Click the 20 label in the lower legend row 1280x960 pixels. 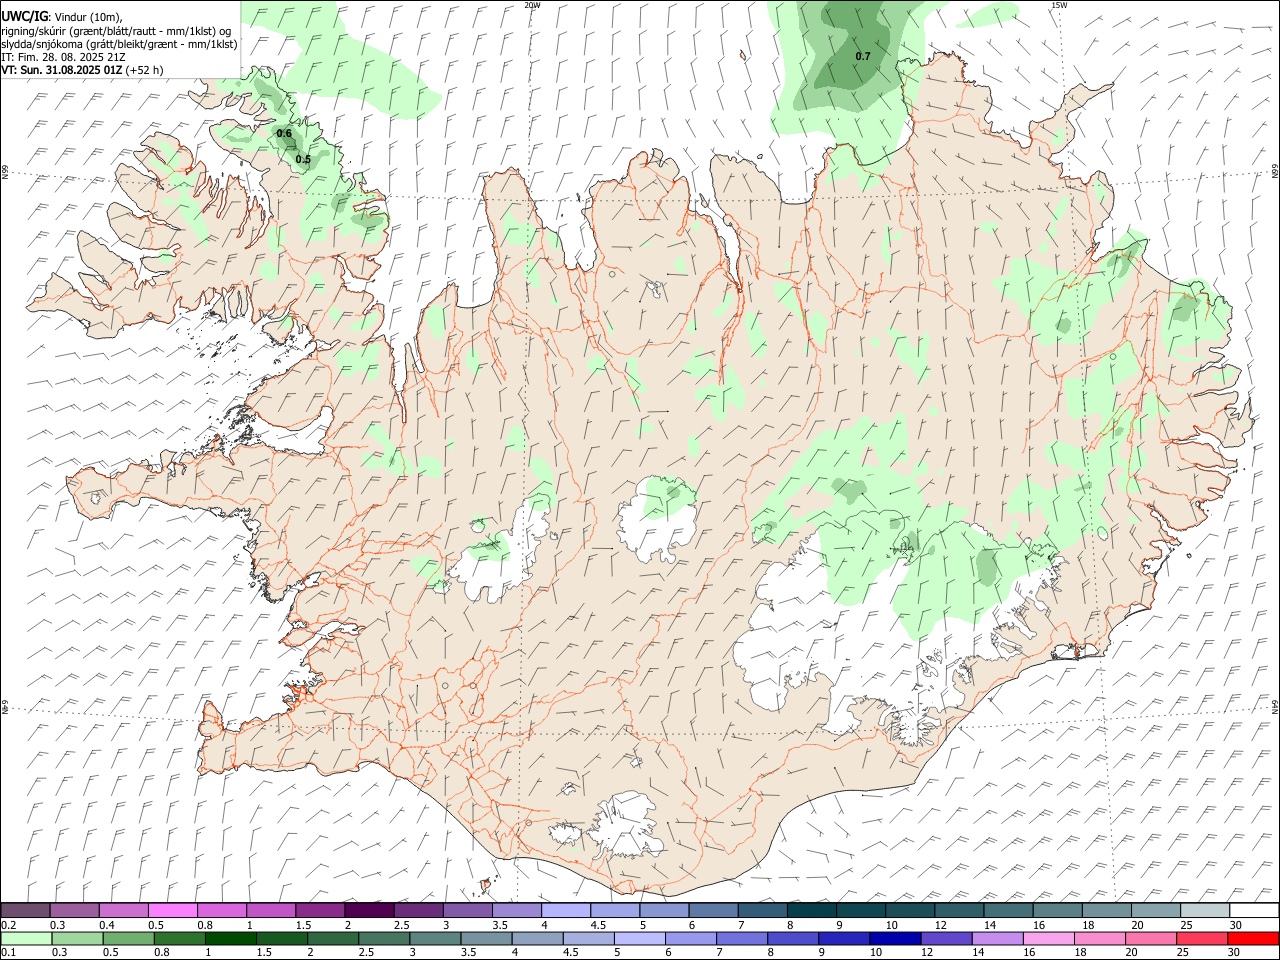click(1131, 953)
